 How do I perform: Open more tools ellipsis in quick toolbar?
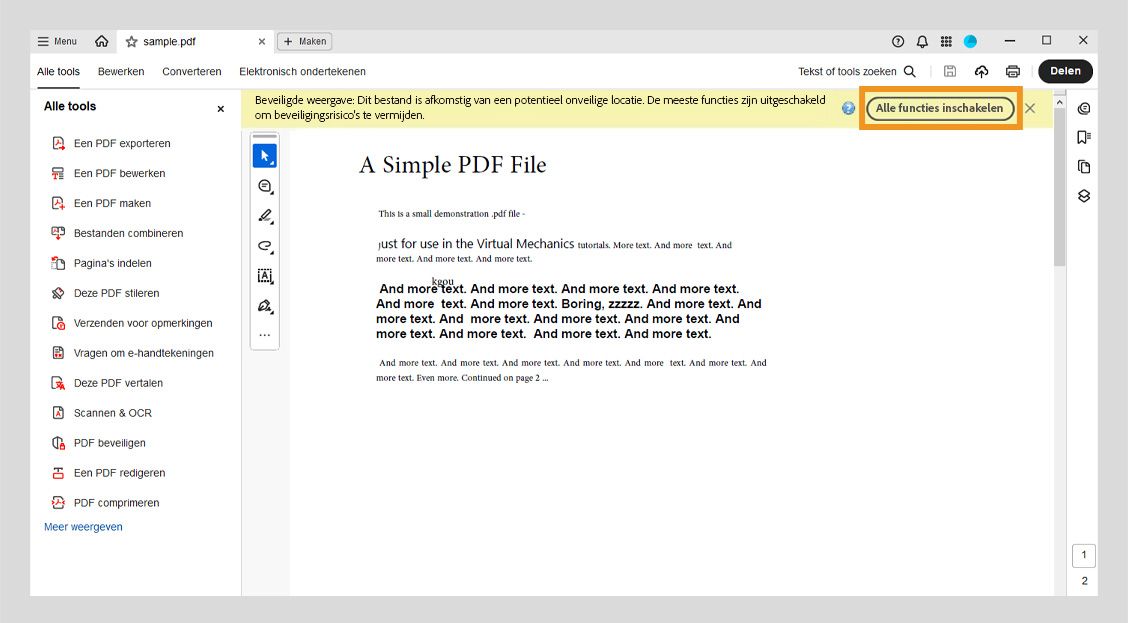point(265,335)
